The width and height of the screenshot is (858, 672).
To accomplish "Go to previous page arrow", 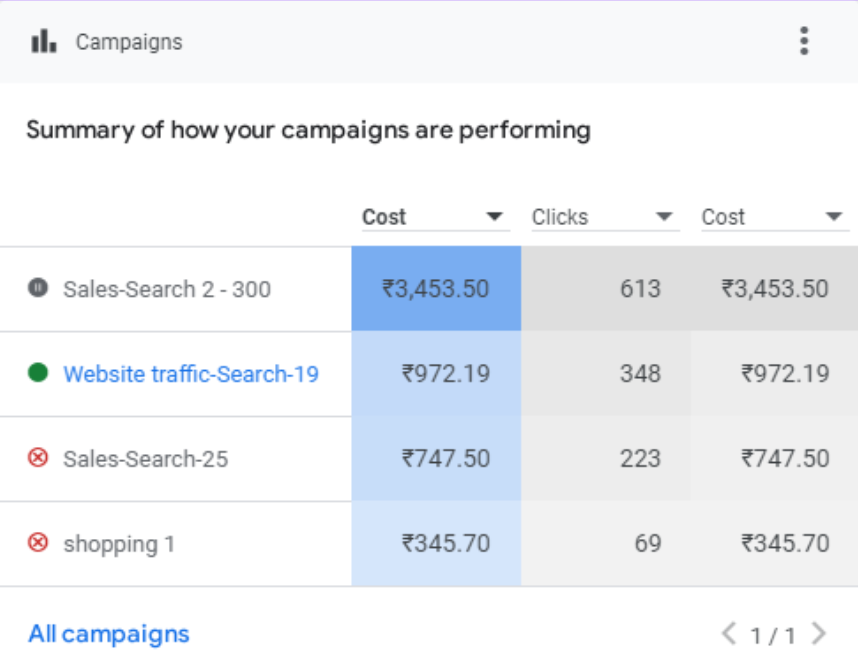I will (729, 634).
